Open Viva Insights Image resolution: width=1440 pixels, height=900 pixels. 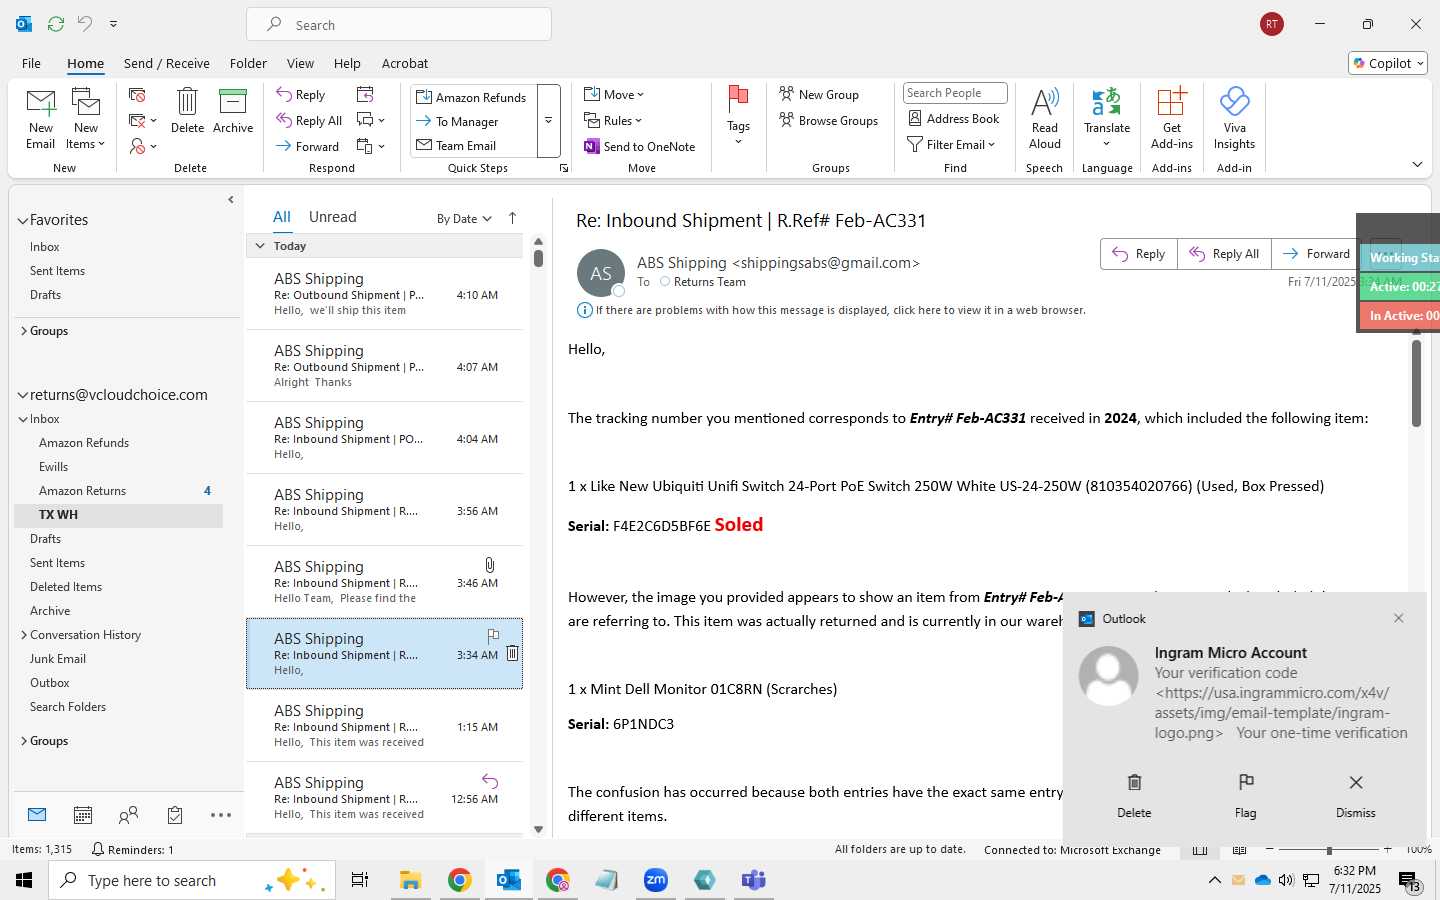tap(1234, 119)
